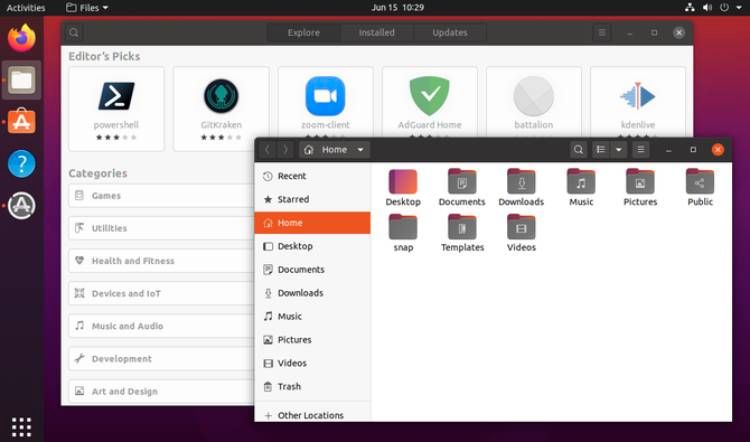Open the Files hamburger menu
Viewport: 750px width, 442px height.
click(x=640, y=150)
